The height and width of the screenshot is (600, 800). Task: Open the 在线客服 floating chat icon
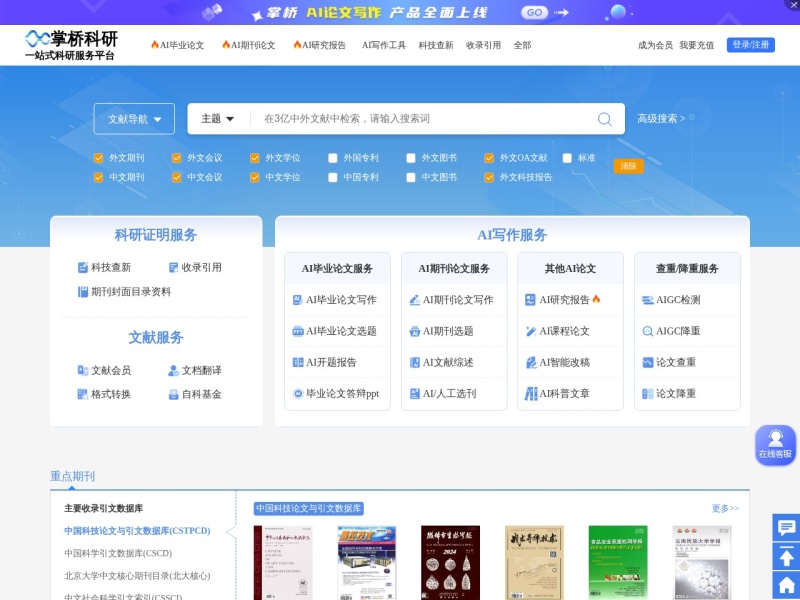775,445
